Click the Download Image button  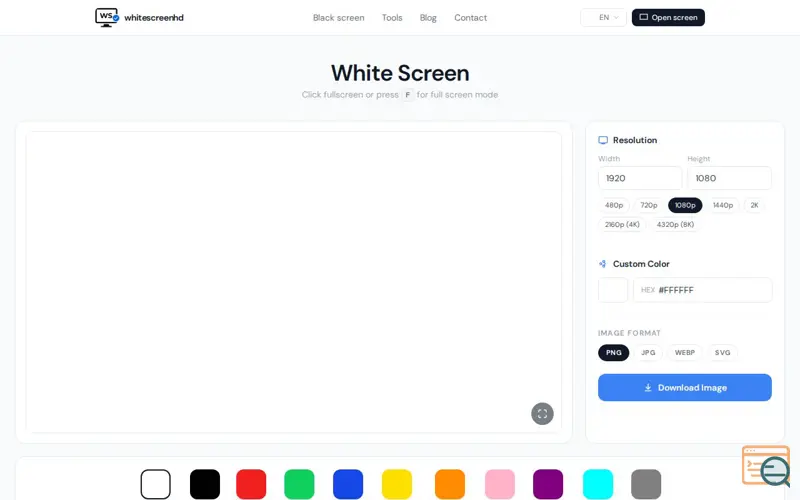pyautogui.click(x=685, y=387)
